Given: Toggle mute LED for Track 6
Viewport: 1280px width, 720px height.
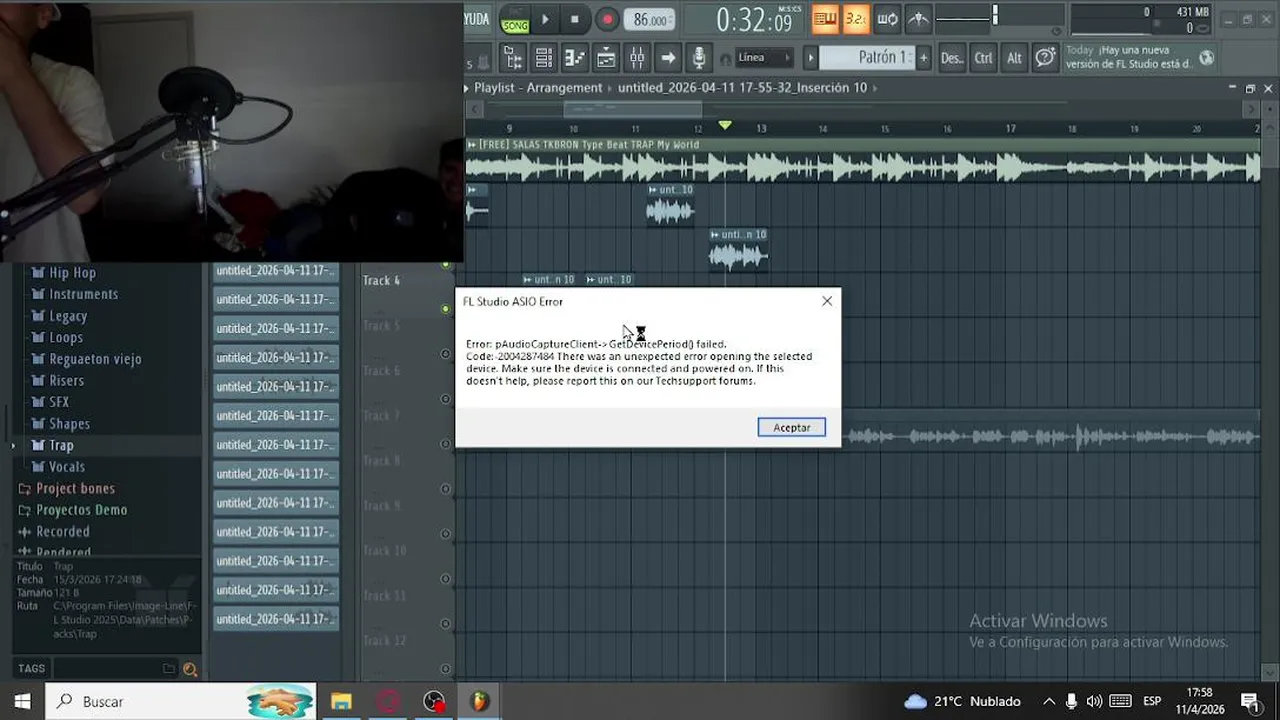Looking at the screenshot, I should pos(446,399).
